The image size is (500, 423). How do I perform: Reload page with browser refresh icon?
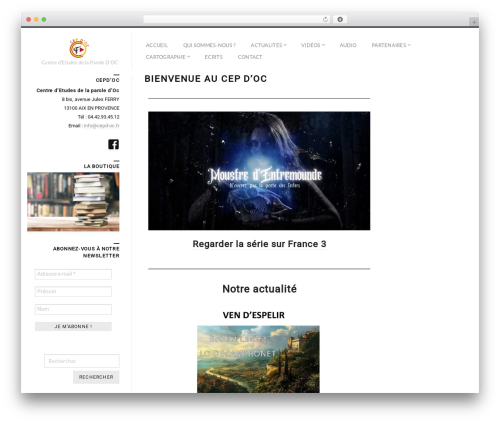tap(325, 19)
